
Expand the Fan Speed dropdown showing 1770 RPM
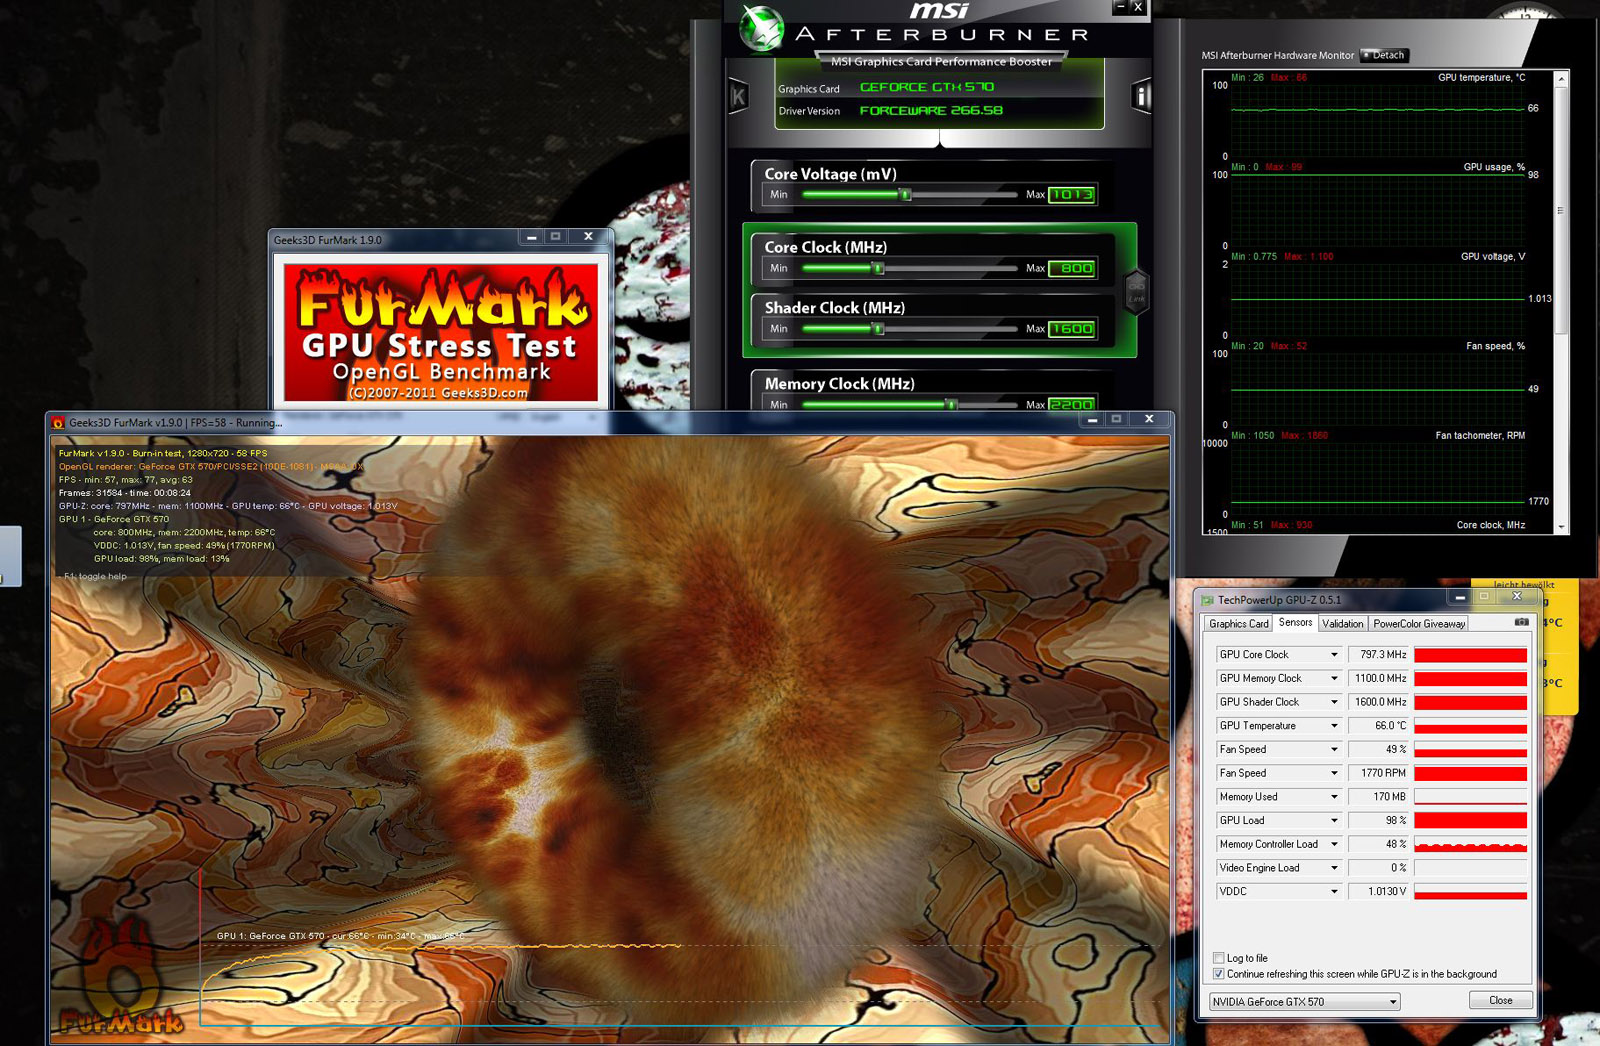click(x=1333, y=773)
